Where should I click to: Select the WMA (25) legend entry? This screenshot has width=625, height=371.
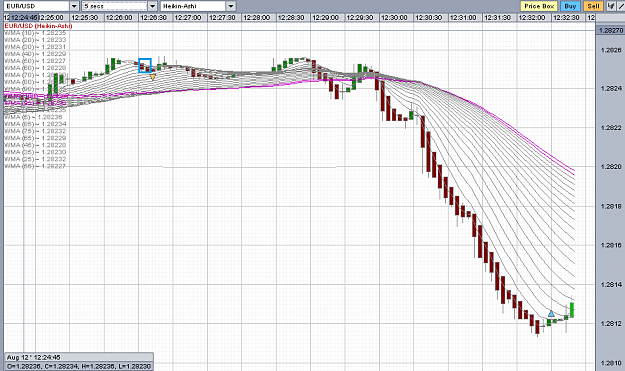(x=35, y=159)
